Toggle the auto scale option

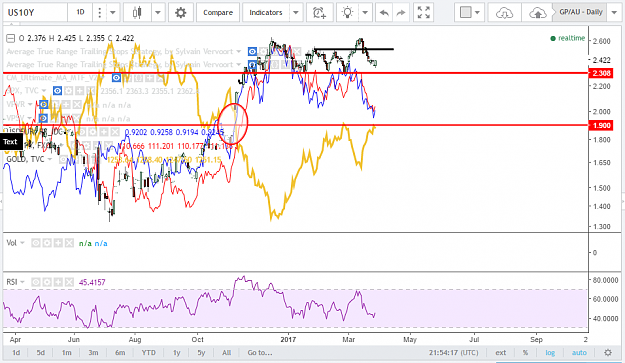(x=579, y=353)
